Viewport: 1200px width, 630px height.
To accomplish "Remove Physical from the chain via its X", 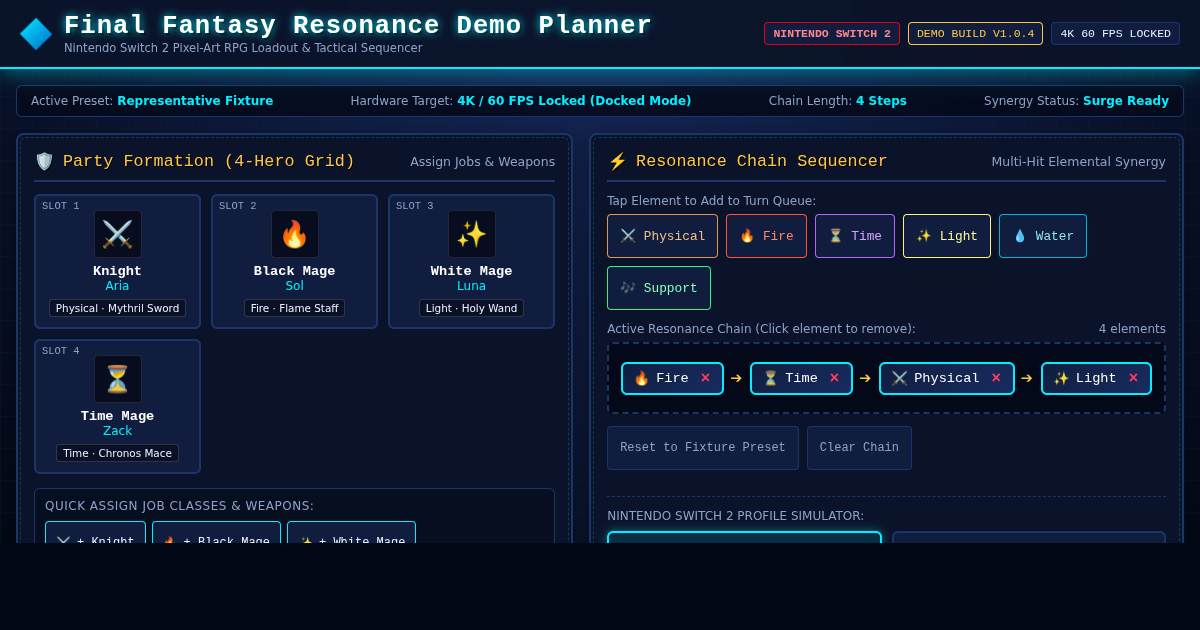I will (x=996, y=378).
